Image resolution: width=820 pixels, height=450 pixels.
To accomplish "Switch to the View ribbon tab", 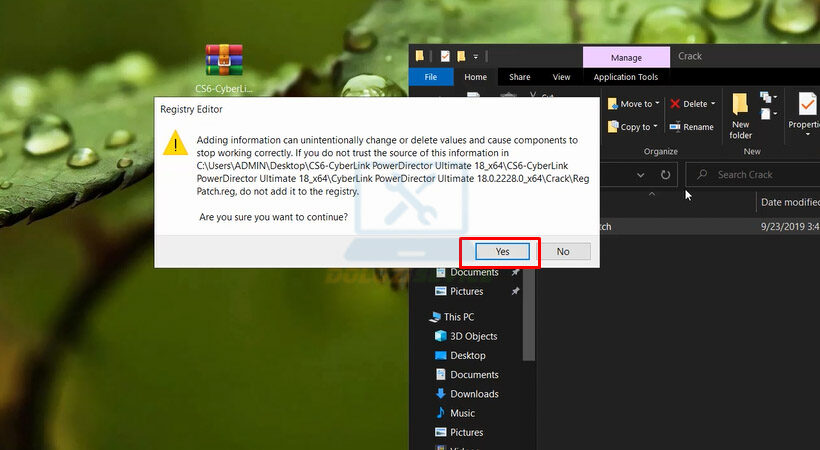I will [561, 77].
